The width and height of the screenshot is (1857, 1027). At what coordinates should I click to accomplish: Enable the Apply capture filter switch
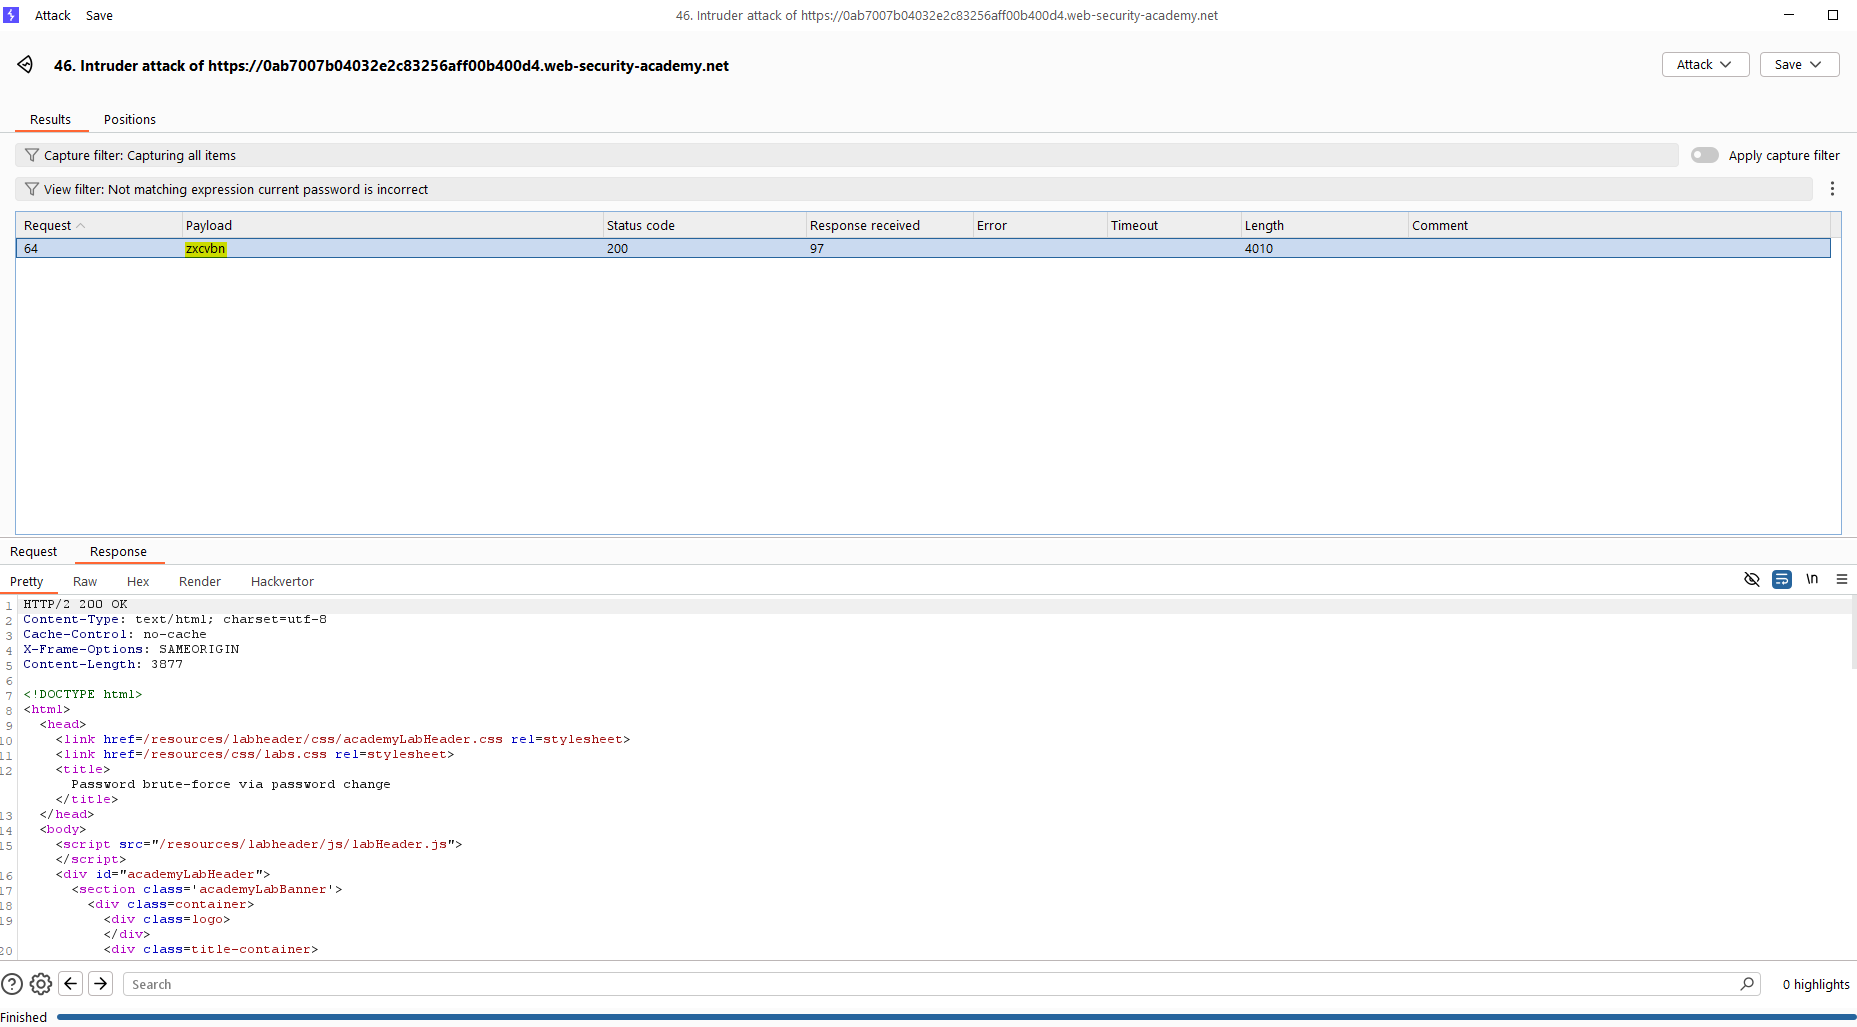tap(1704, 155)
